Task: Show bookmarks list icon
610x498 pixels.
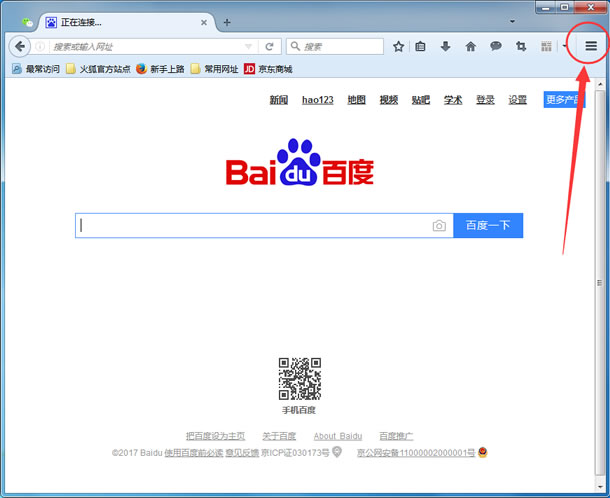Action: [420, 47]
